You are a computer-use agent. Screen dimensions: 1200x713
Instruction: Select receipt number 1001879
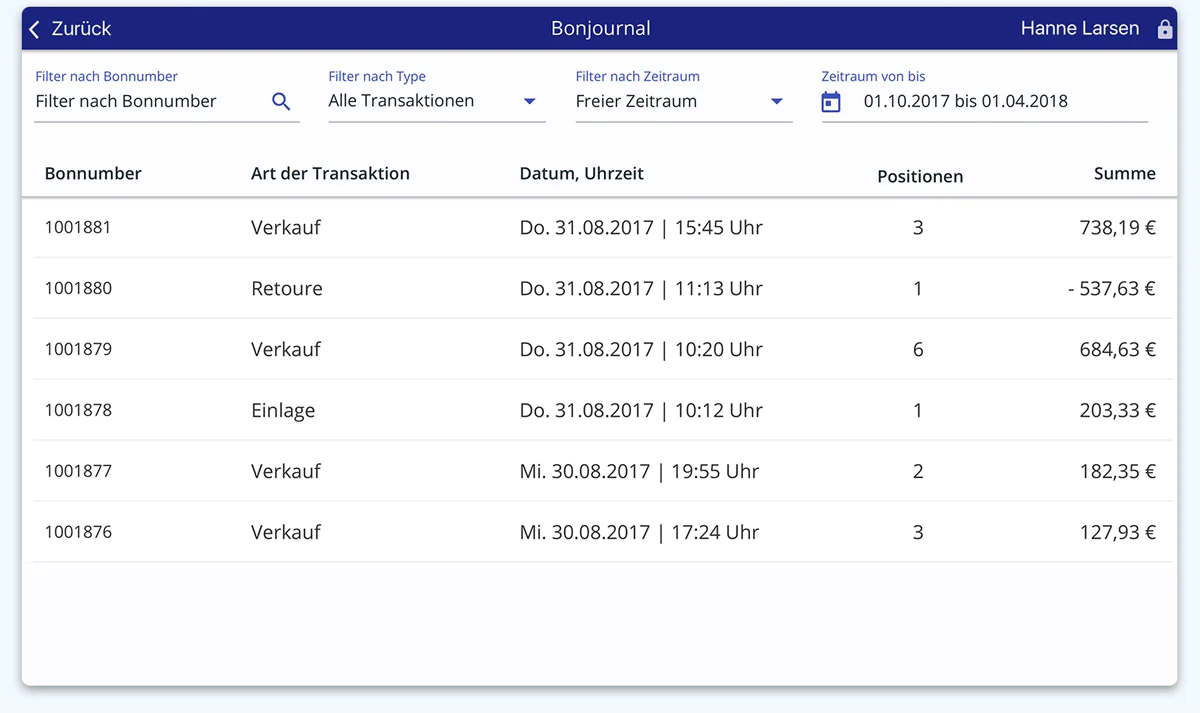tap(78, 349)
